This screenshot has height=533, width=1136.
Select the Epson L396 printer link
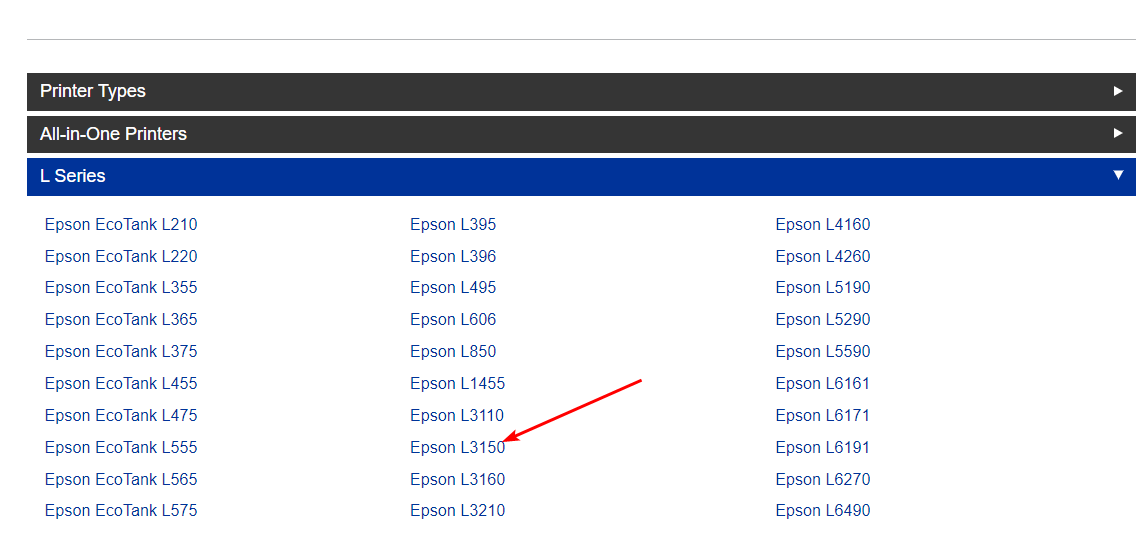pyautogui.click(x=453, y=256)
